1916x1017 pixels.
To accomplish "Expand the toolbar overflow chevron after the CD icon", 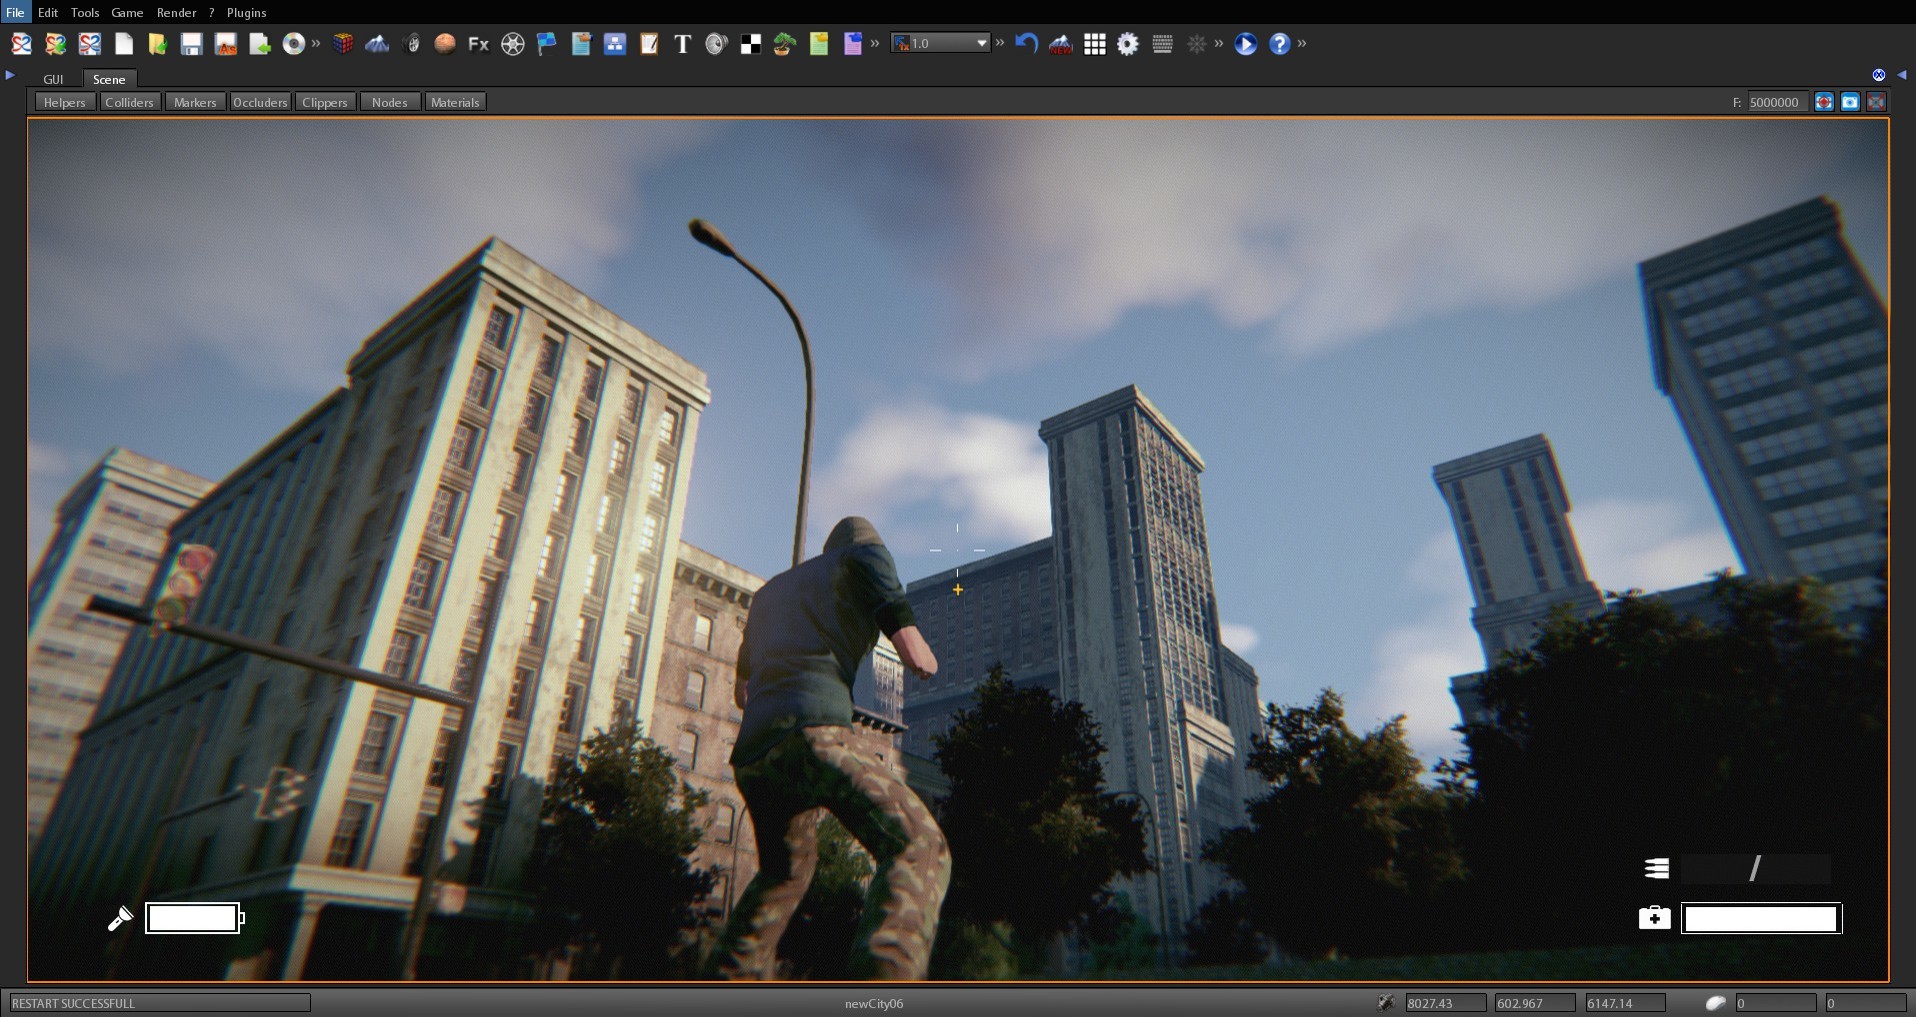I will [315, 43].
